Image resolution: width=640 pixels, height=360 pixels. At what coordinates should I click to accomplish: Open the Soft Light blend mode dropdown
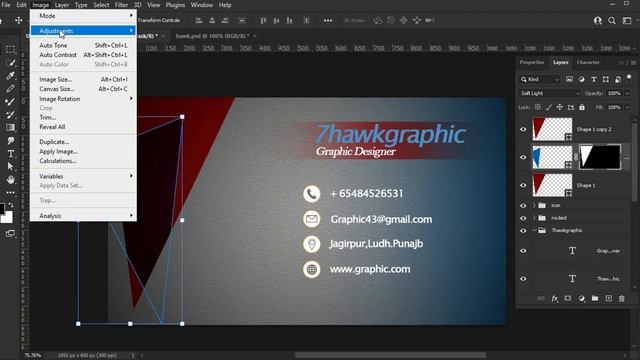point(550,93)
